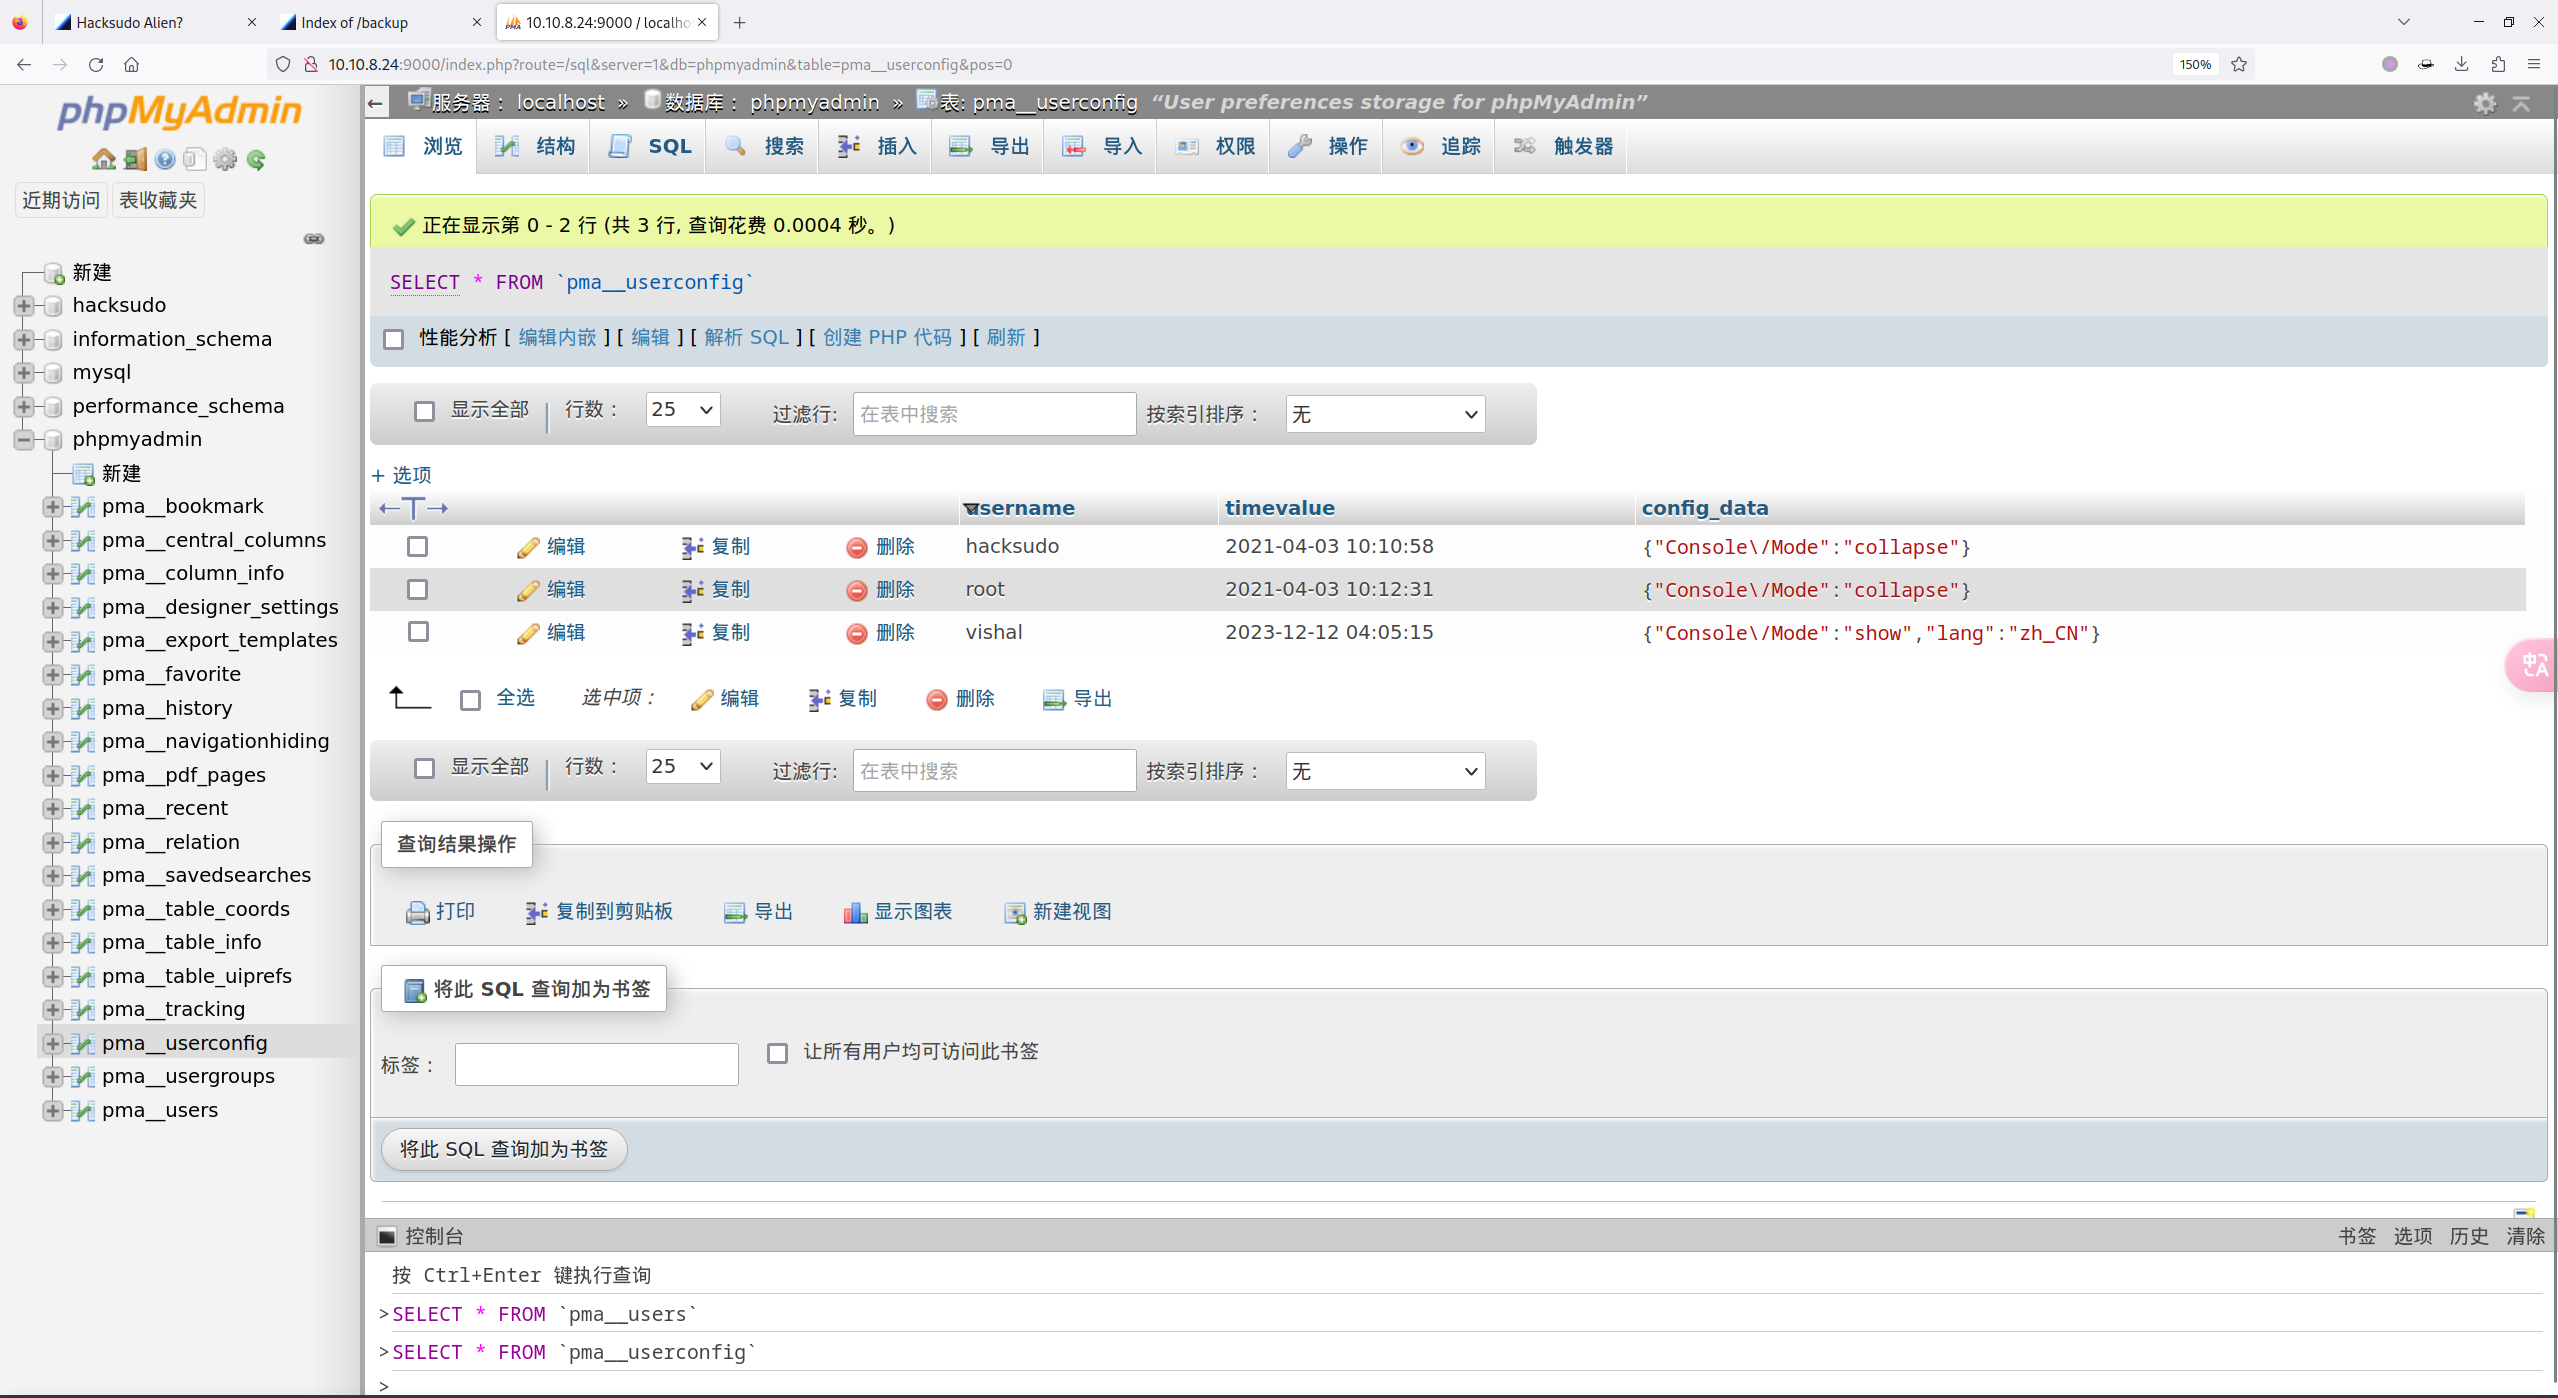2558x1398 pixels.
Task: Open the bottom 按索引排序 dropdown
Action: (1385, 771)
